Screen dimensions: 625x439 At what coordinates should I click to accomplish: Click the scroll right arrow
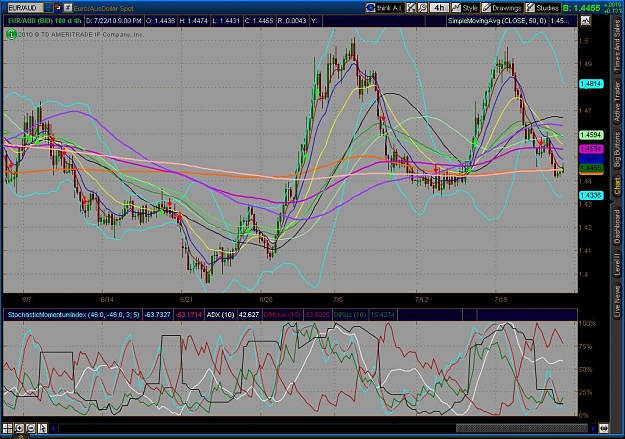(x=593, y=429)
